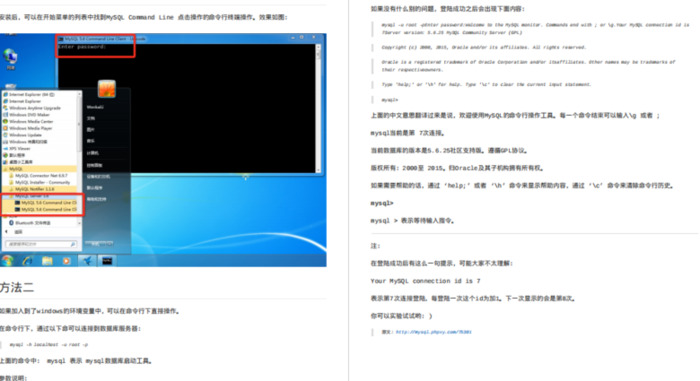The height and width of the screenshot is (381, 700).
Task: Open XPS Viewer from the Start menu
Action: coord(17,148)
